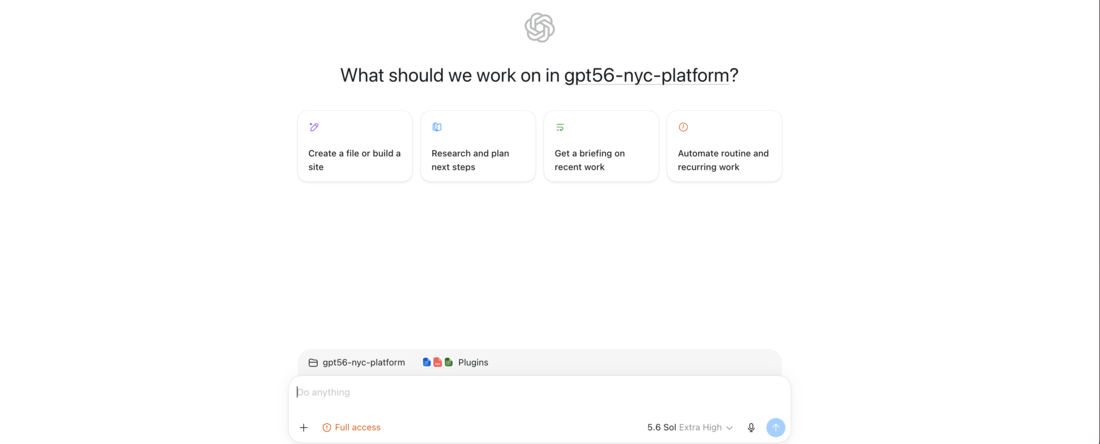Viewport: 1100px width, 444px height.
Task: Click the OpenAI logo at top
Action: pos(539,27)
